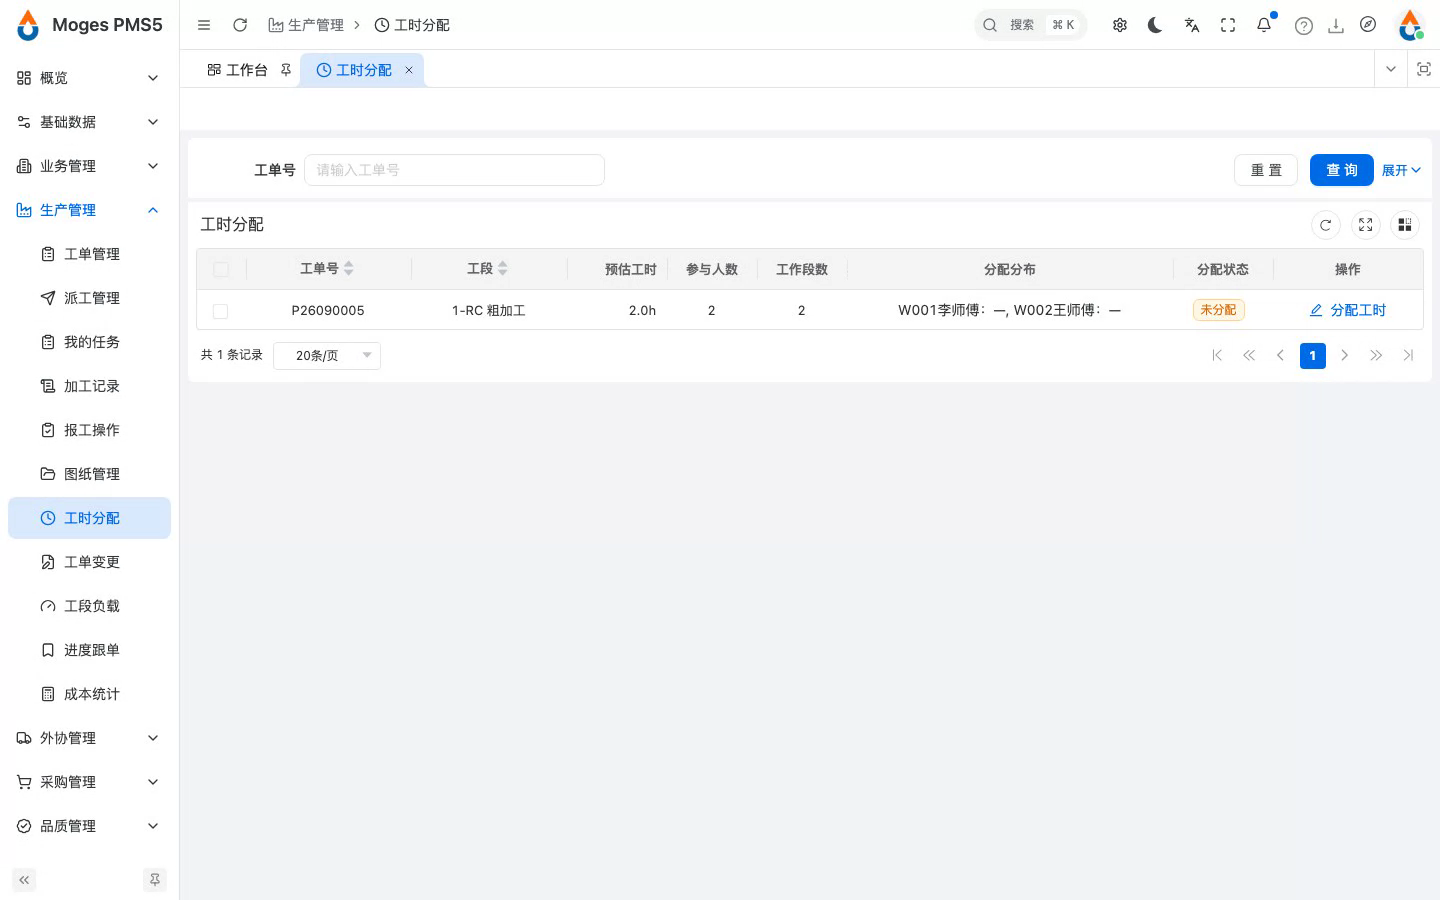Screen dimensions: 1440x900
Task: Expand the 采购管理 menu
Action: [x=89, y=782]
